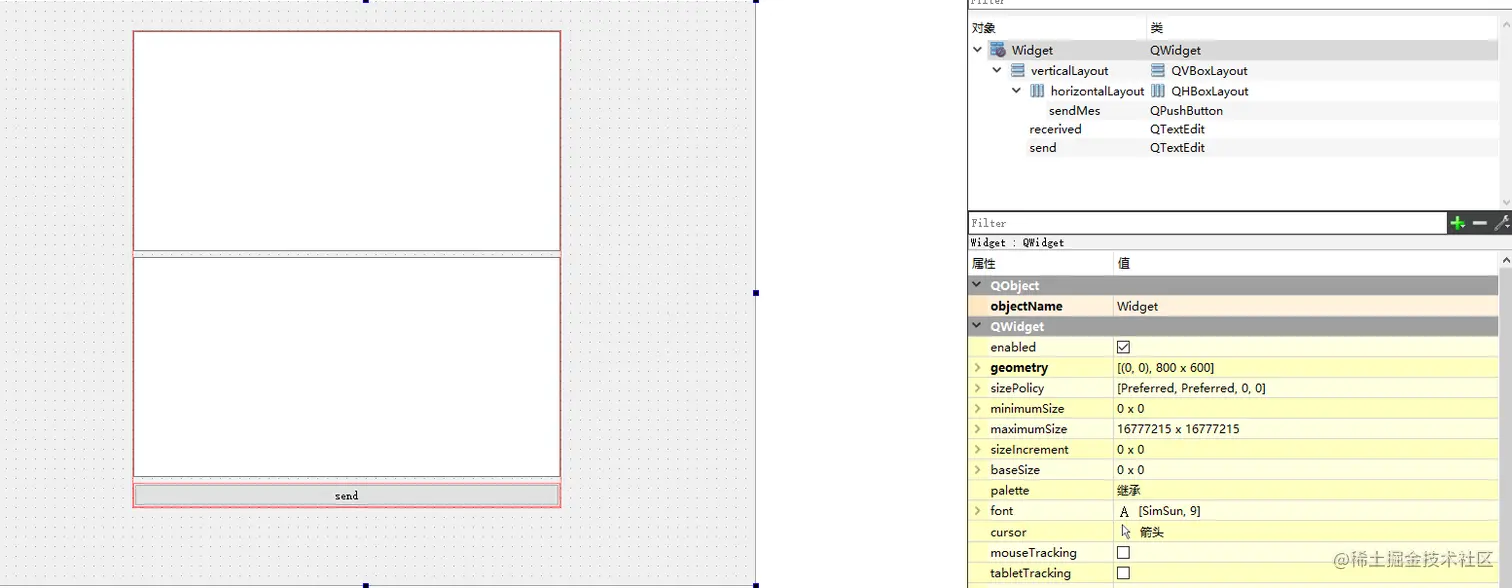Select the cursor property name
This screenshot has height=588, width=1512.
point(1008,532)
